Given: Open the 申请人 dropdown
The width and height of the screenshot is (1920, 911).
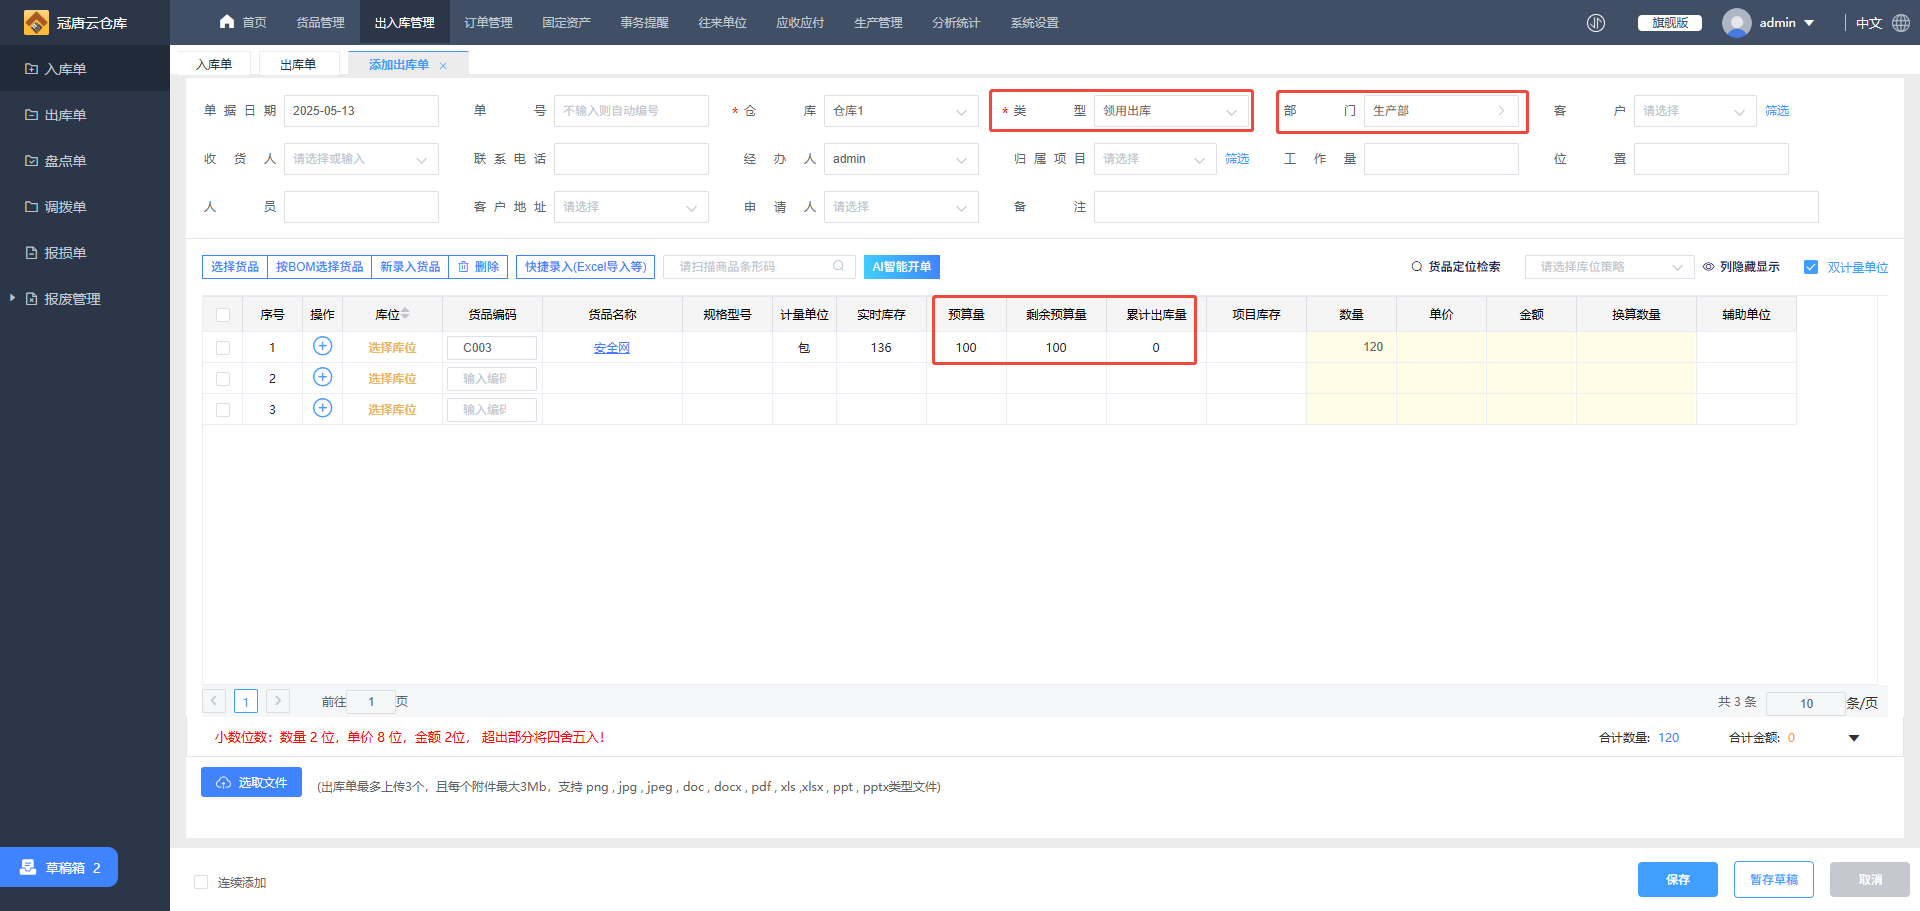Looking at the screenshot, I should 901,207.
